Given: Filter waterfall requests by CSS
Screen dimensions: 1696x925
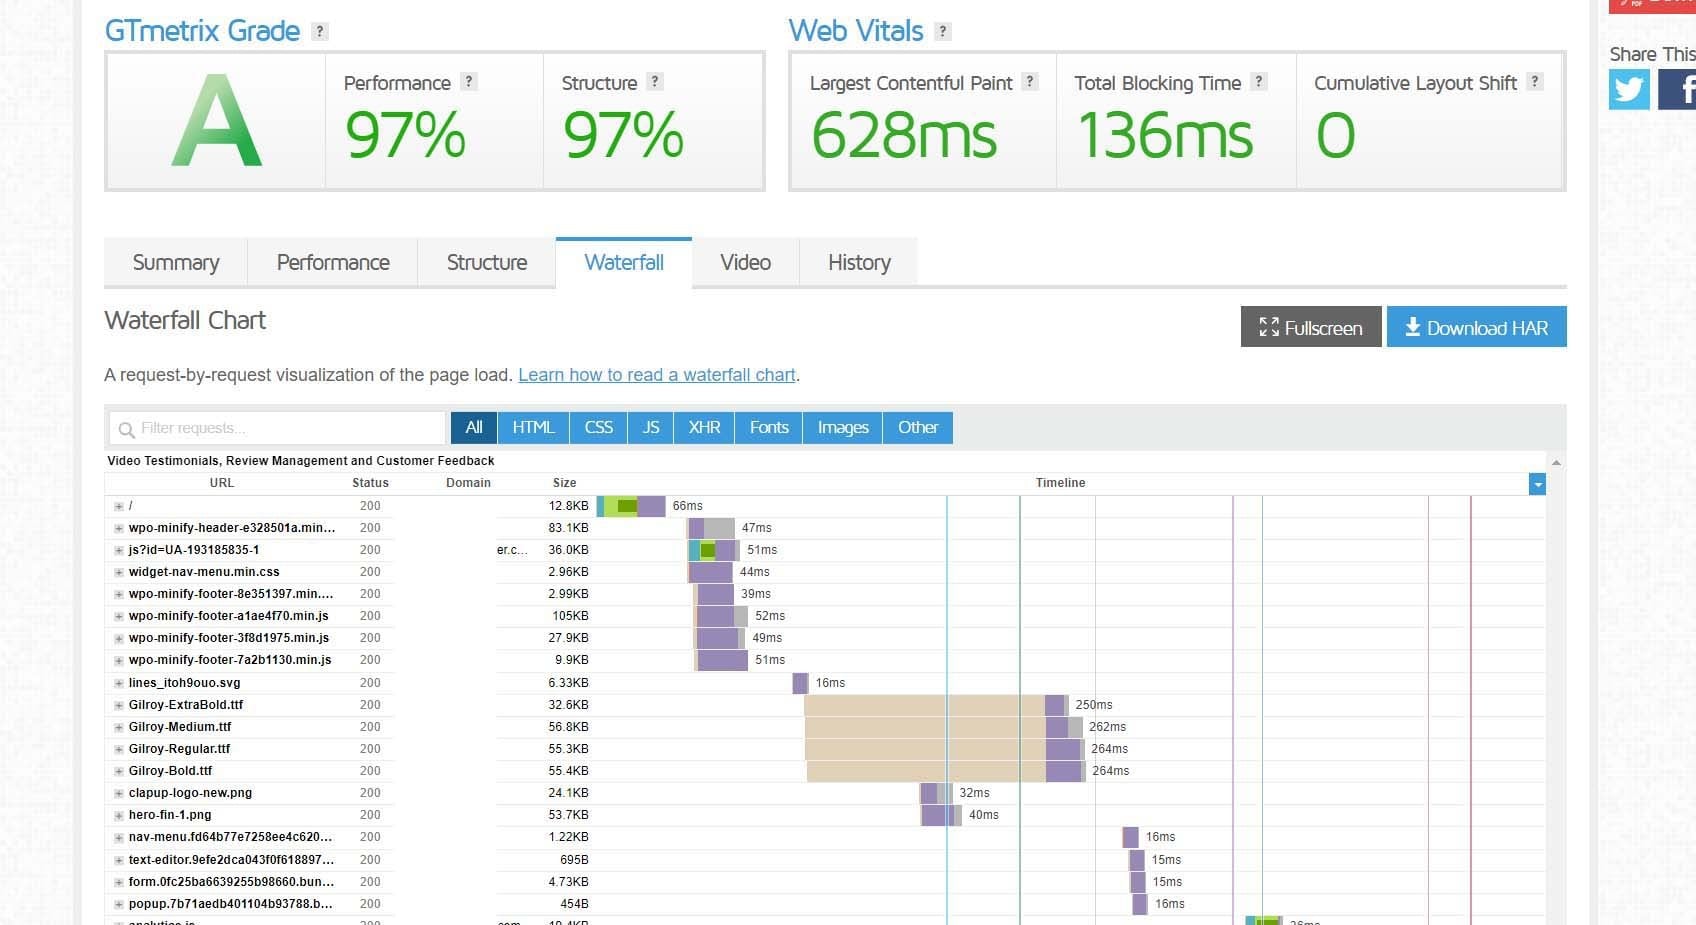Looking at the screenshot, I should coord(598,428).
